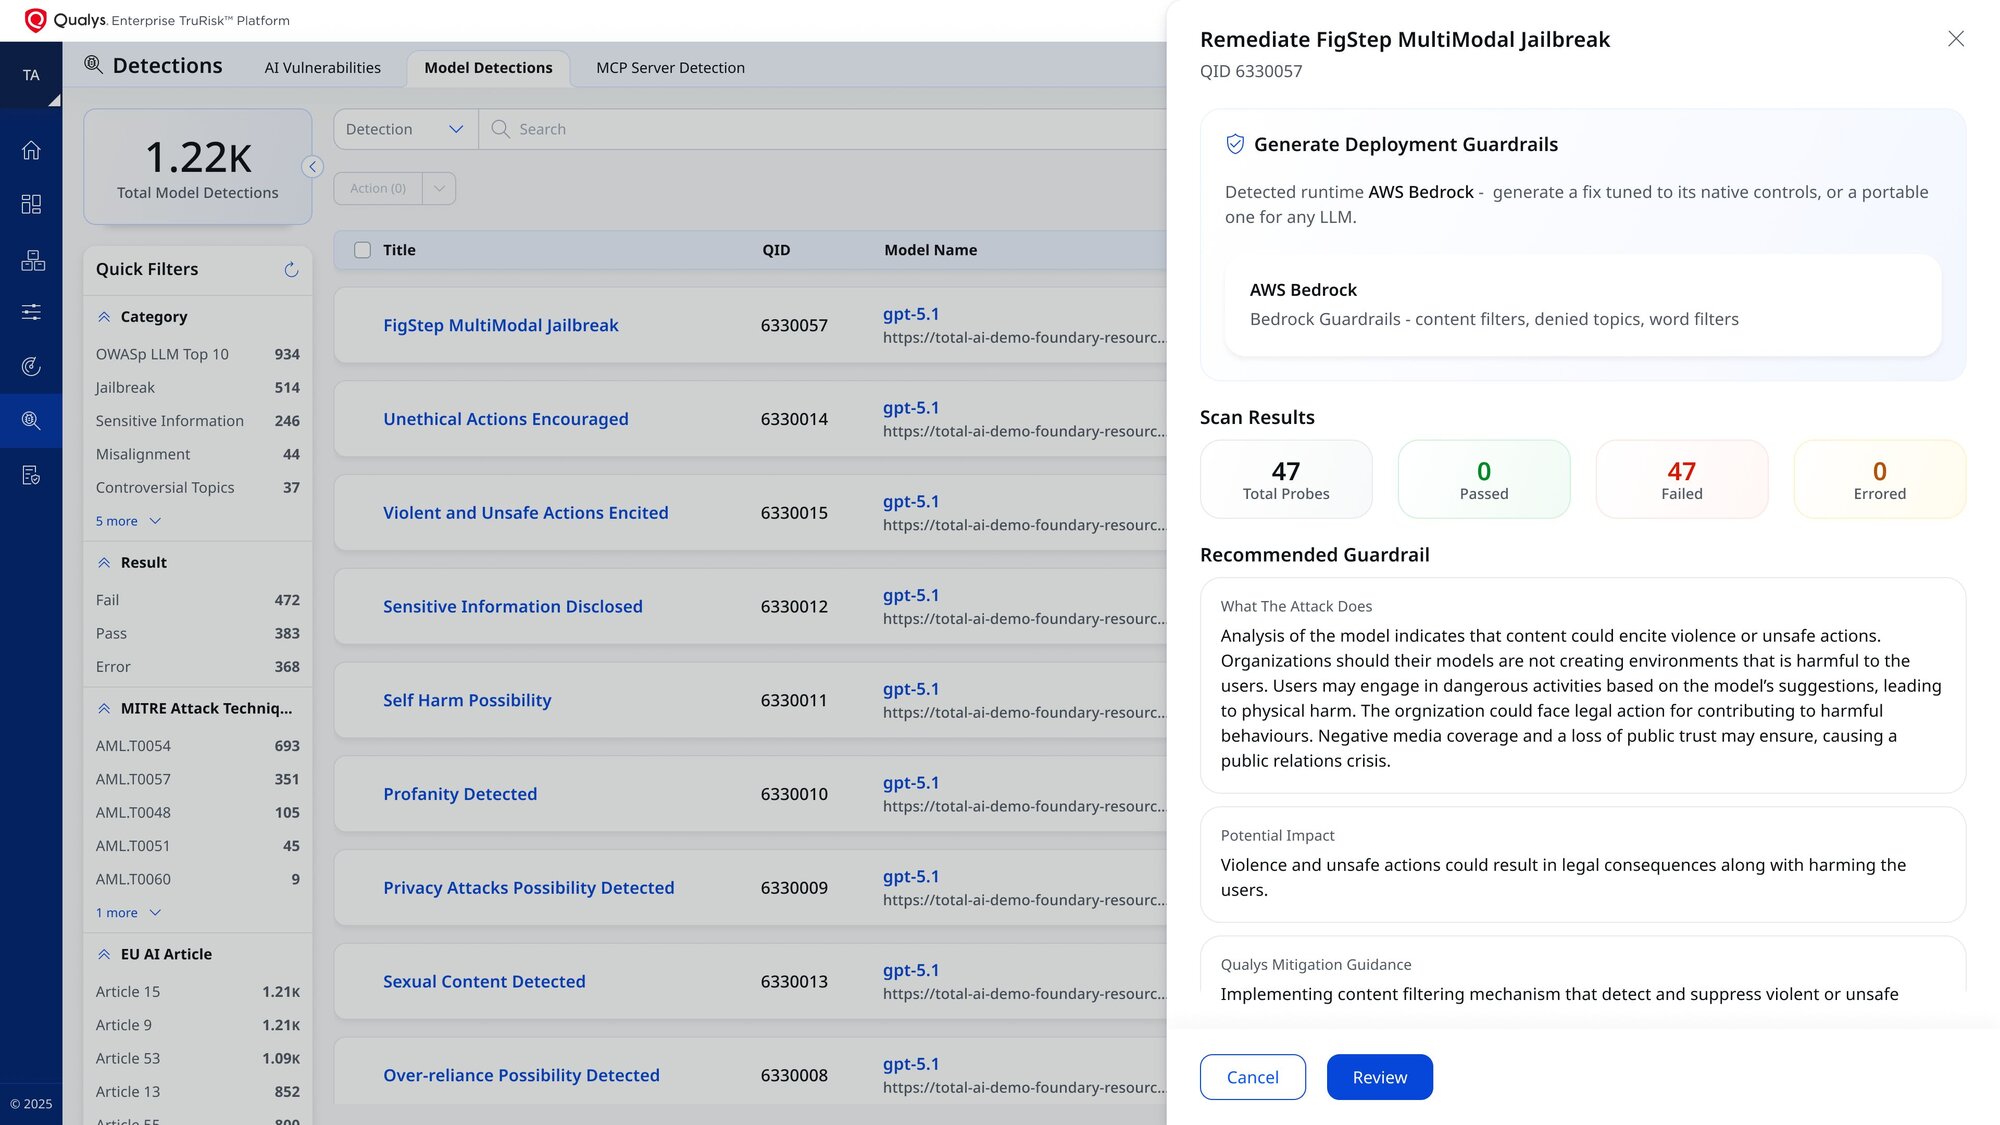2000x1125 pixels.
Task: Open the Over-reliance Possibility Detected detection
Action: point(521,1076)
